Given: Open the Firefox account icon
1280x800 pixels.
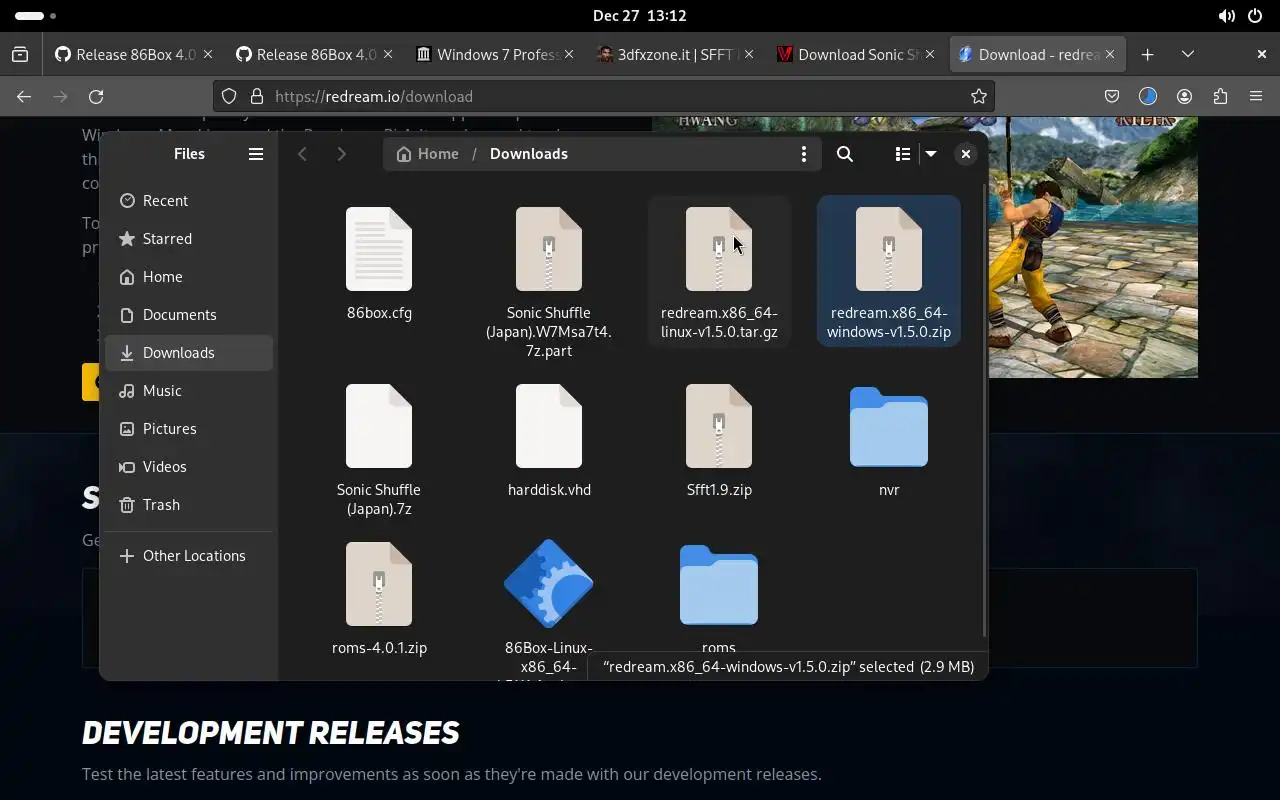Looking at the screenshot, I should (x=1184, y=97).
